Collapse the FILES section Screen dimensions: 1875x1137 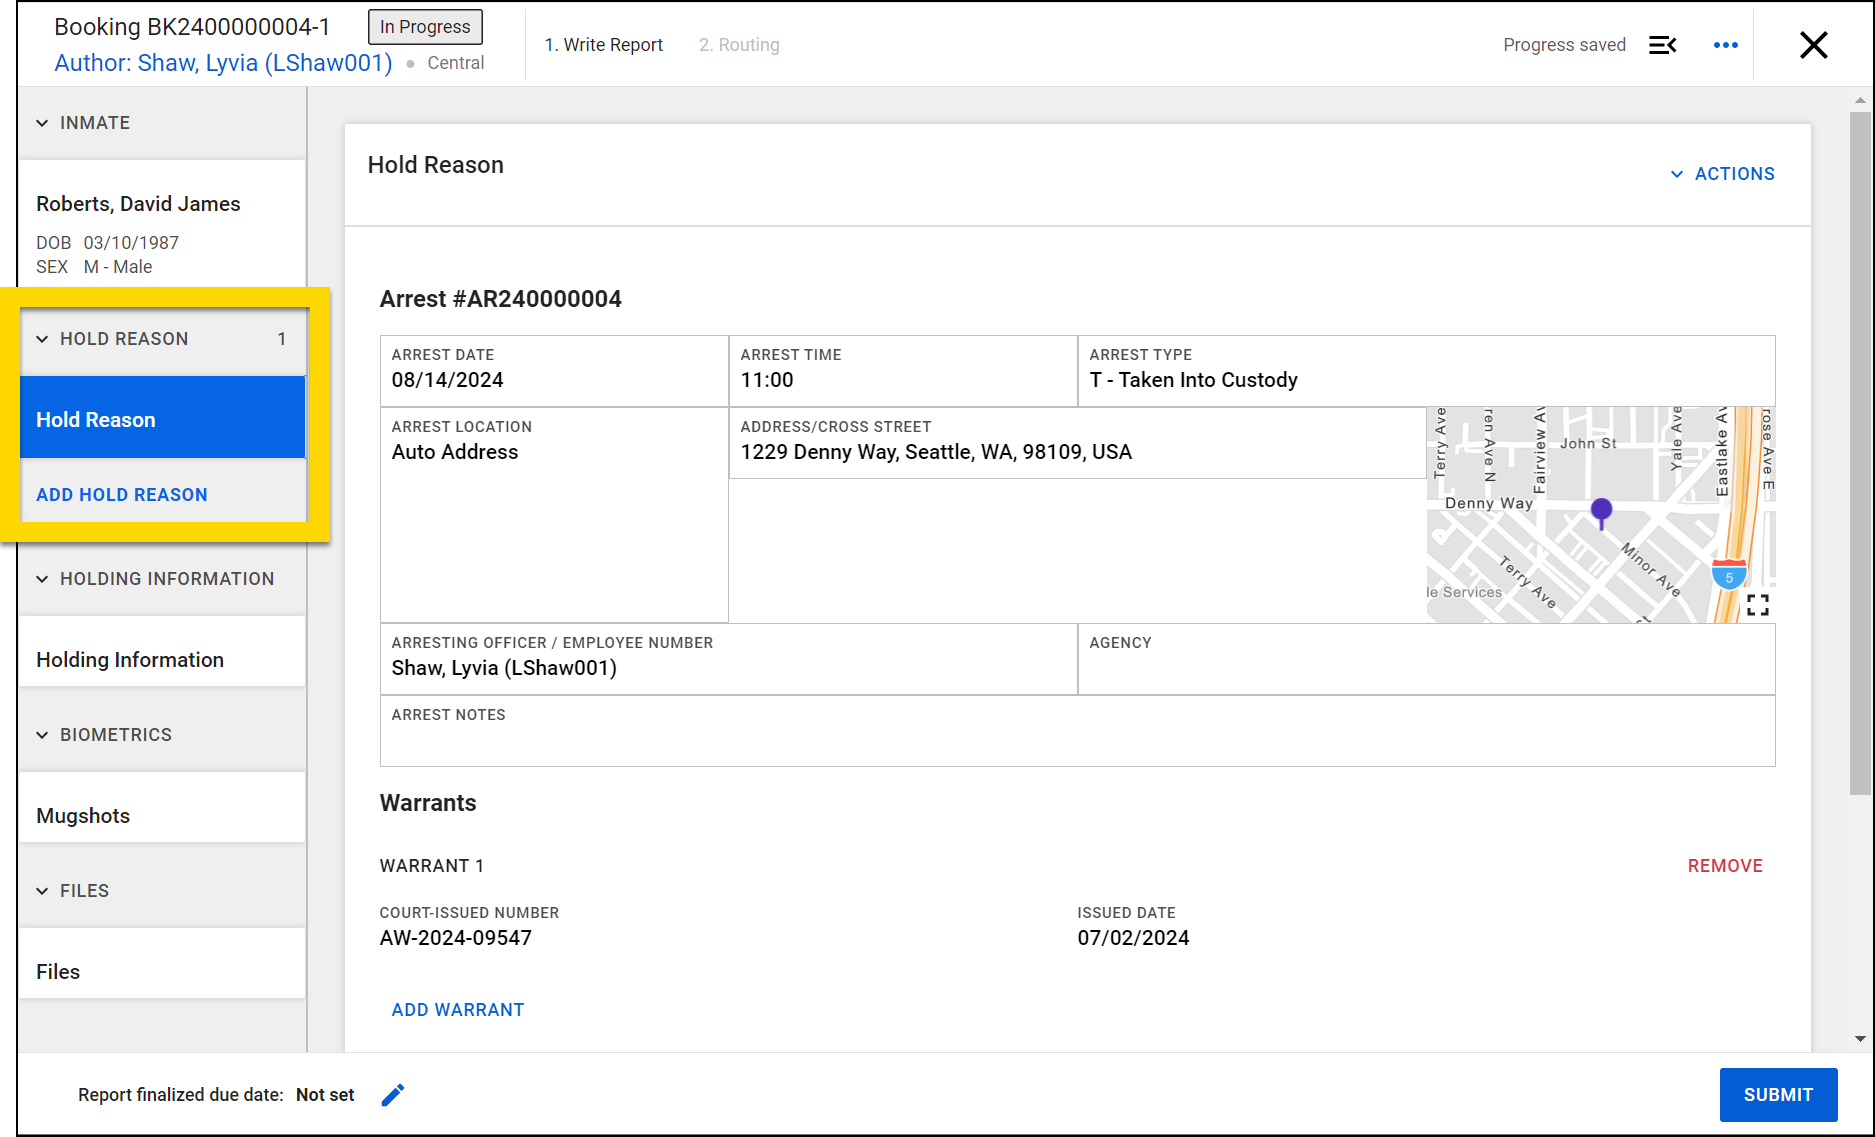pyautogui.click(x=41, y=890)
